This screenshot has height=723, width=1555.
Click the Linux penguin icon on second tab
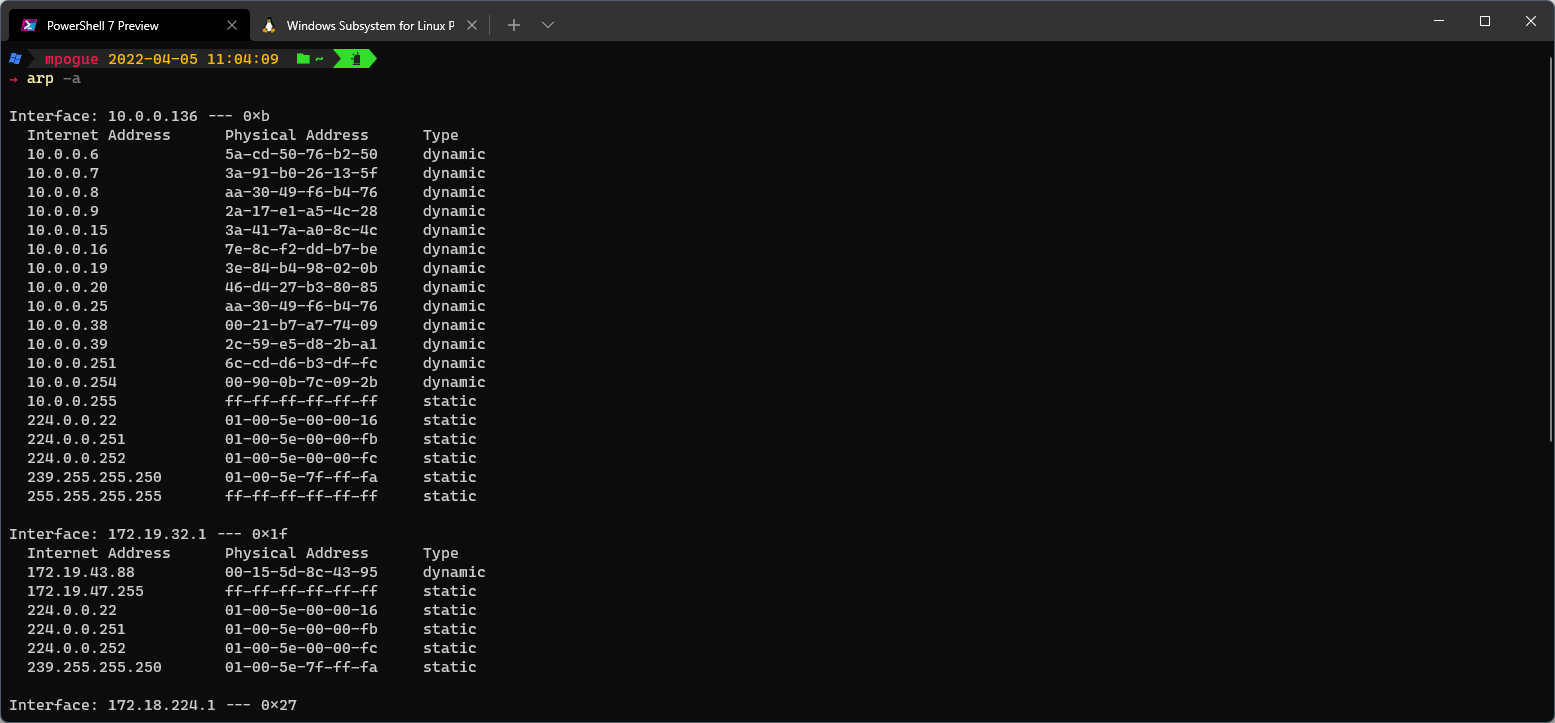point(269,25)
